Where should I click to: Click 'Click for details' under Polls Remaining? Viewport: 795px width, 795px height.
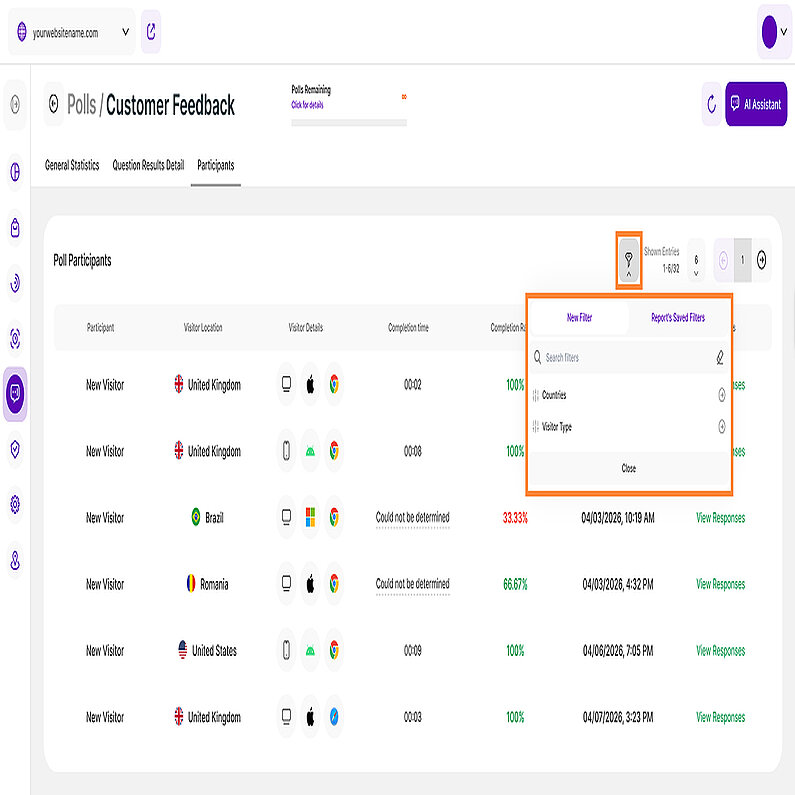[307, 105]
